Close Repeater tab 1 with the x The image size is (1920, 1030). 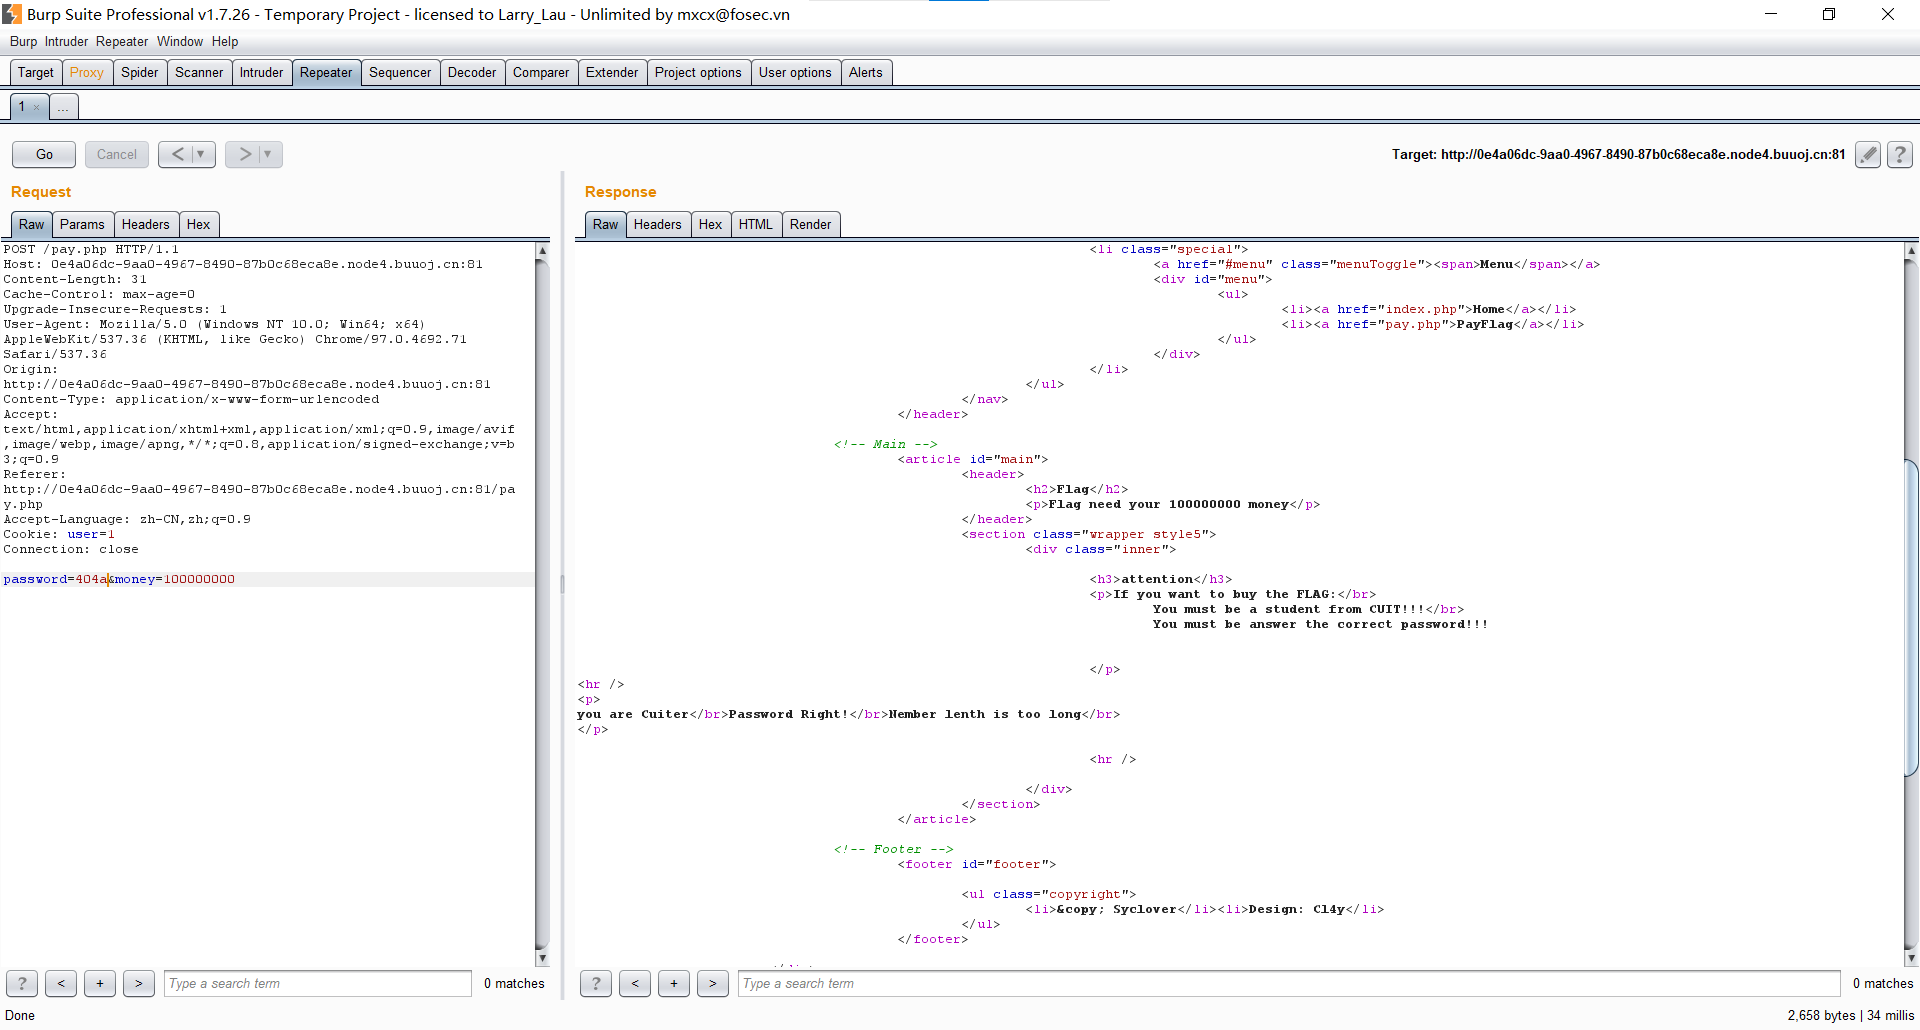coord(37,107)
